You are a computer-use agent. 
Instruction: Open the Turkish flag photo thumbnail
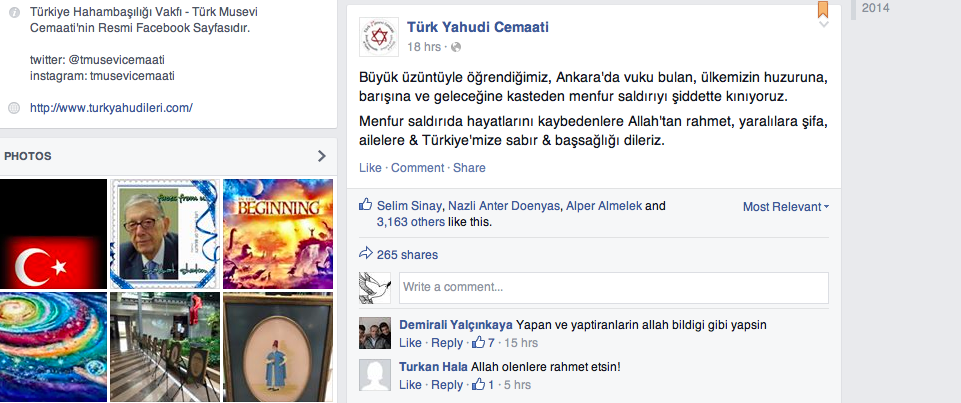(53, 234)
